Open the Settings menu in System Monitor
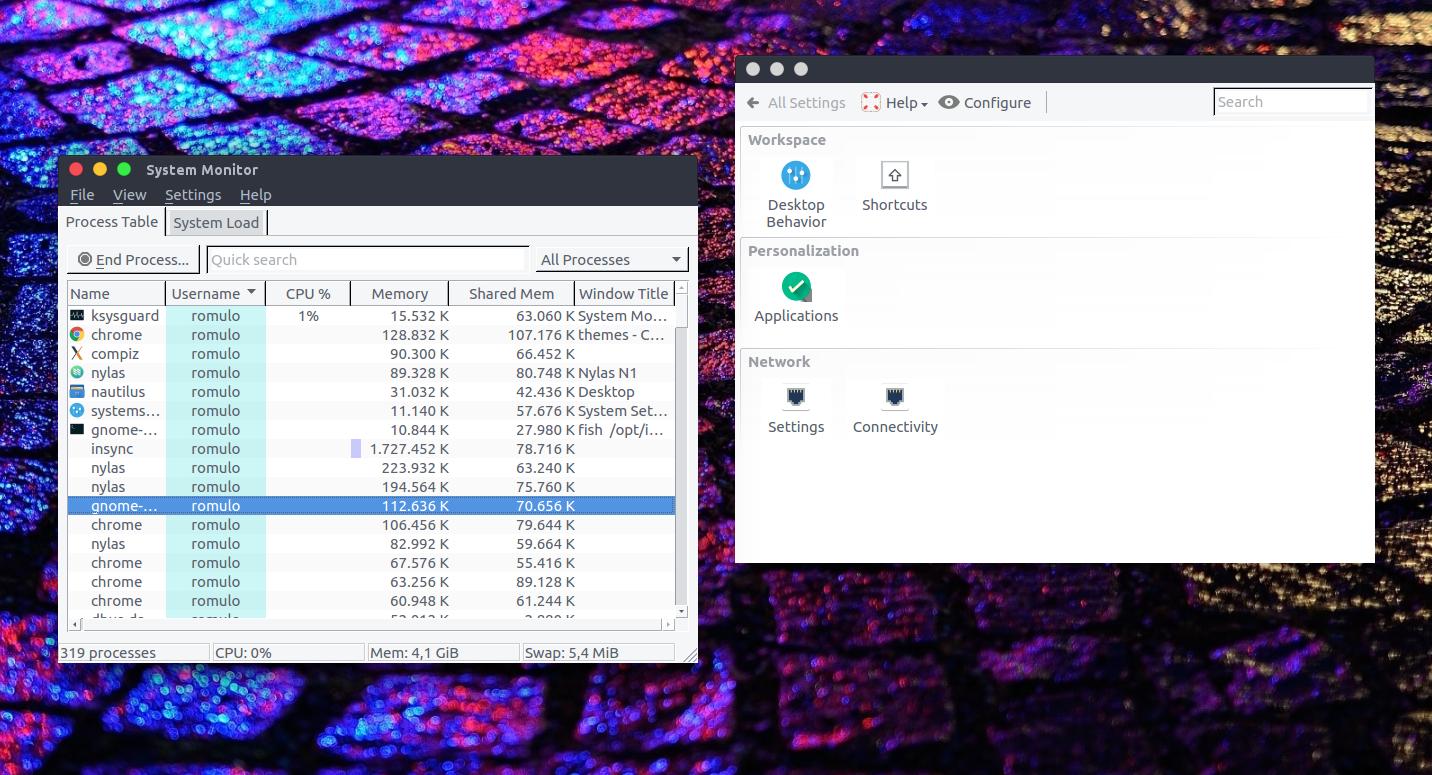Screen dimensions: 1432x775 point(193,195)
